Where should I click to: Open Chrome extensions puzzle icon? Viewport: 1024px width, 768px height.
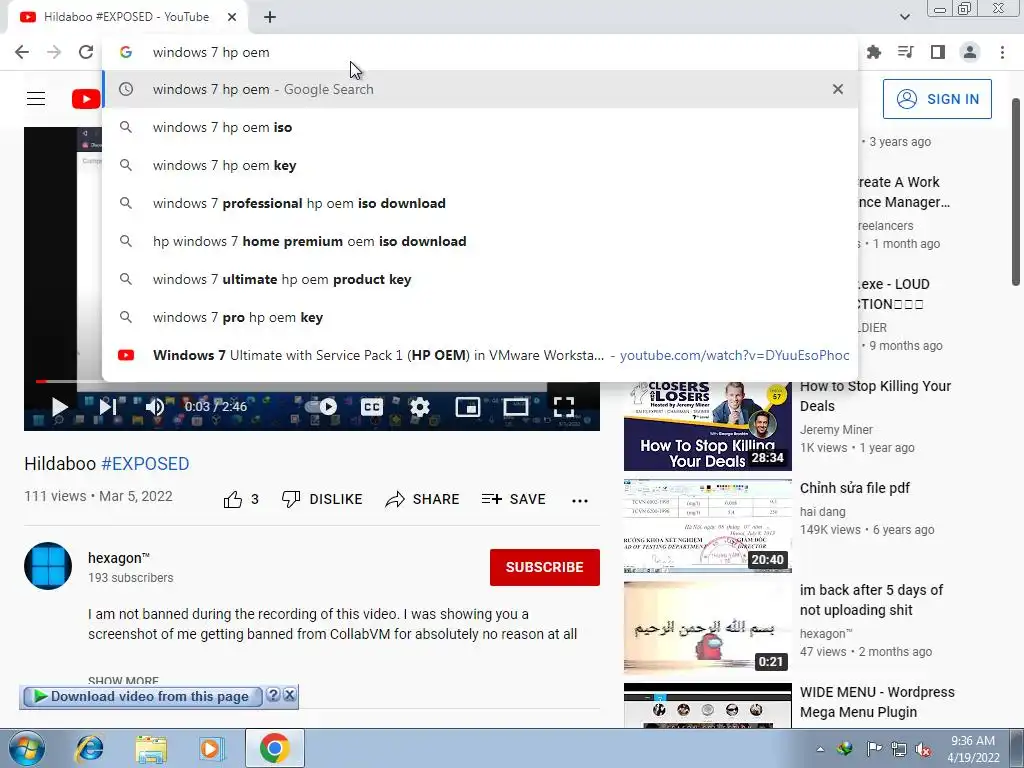874,52
